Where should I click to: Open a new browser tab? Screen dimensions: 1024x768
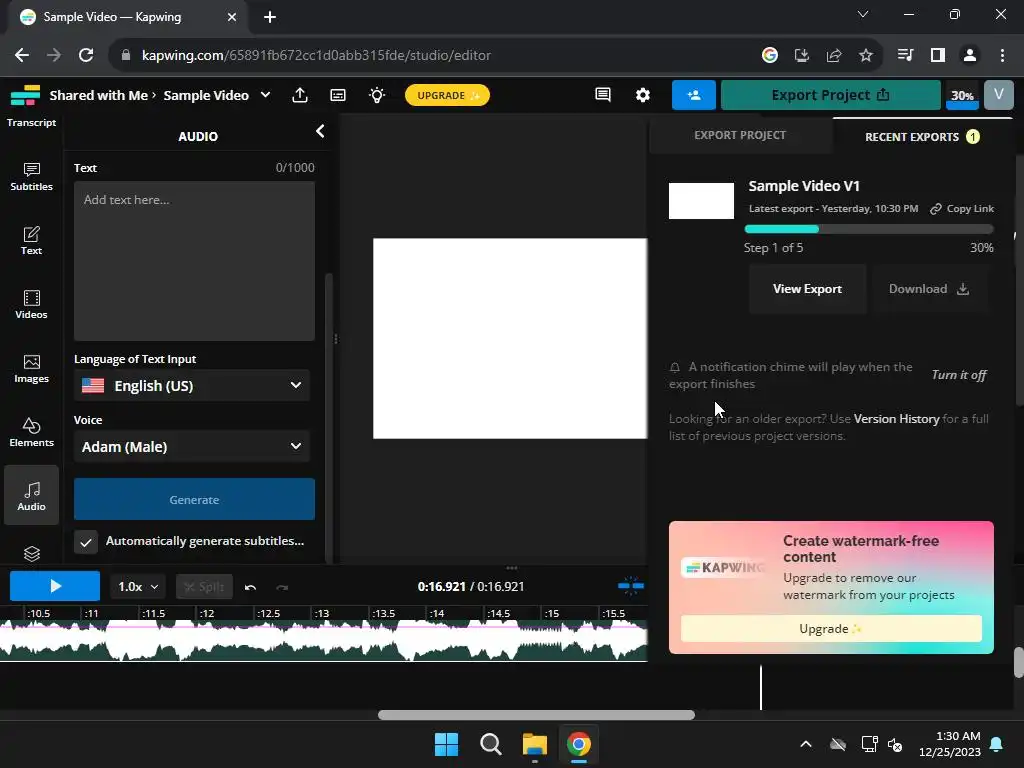(270, 17)
